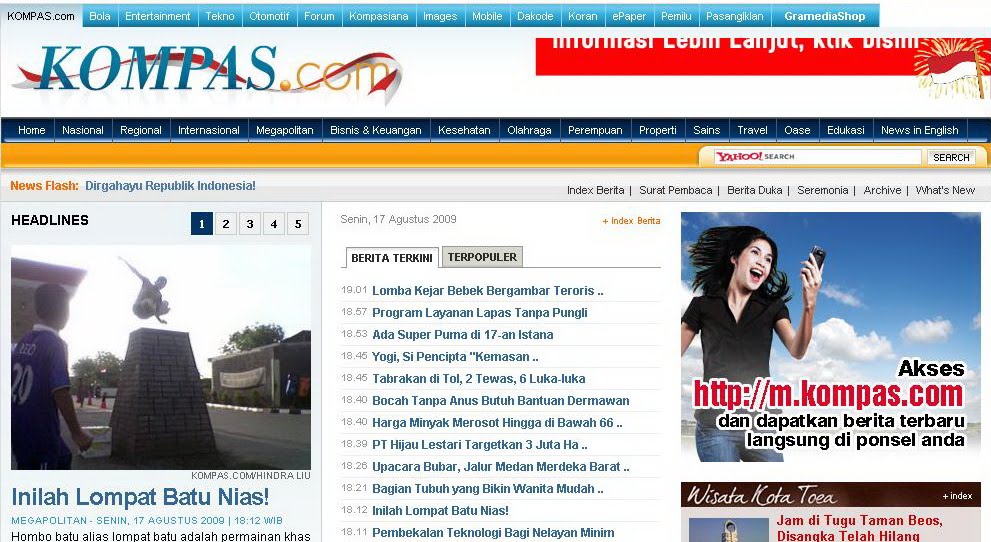This screenshot has width=991, height=542.
Task: Select headline page 4
Action: [x=274, y=224]
